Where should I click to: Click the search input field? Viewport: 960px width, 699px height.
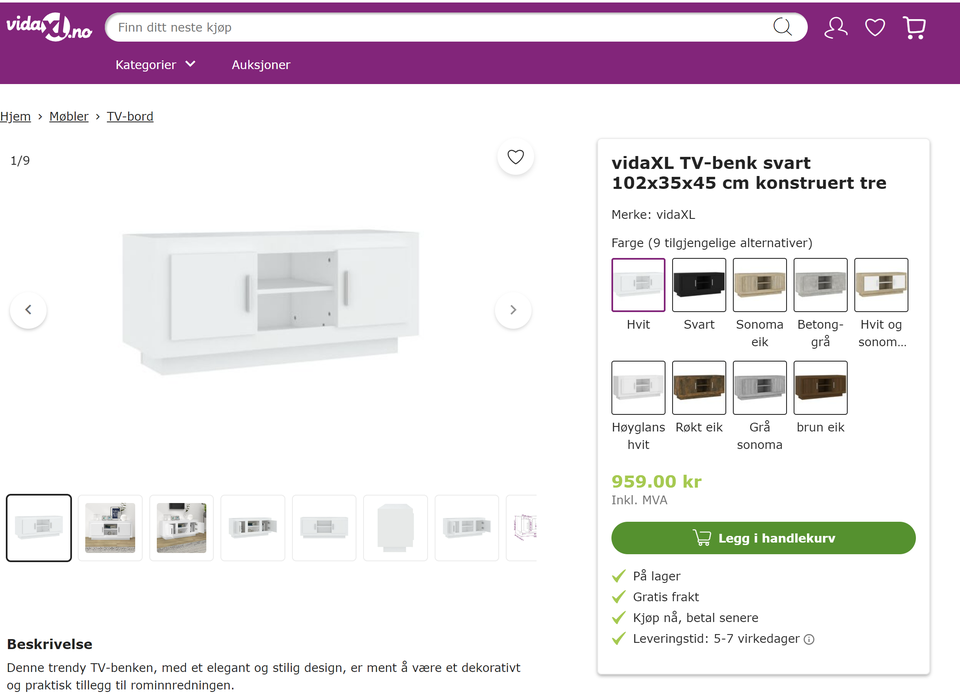pos(440,27)
